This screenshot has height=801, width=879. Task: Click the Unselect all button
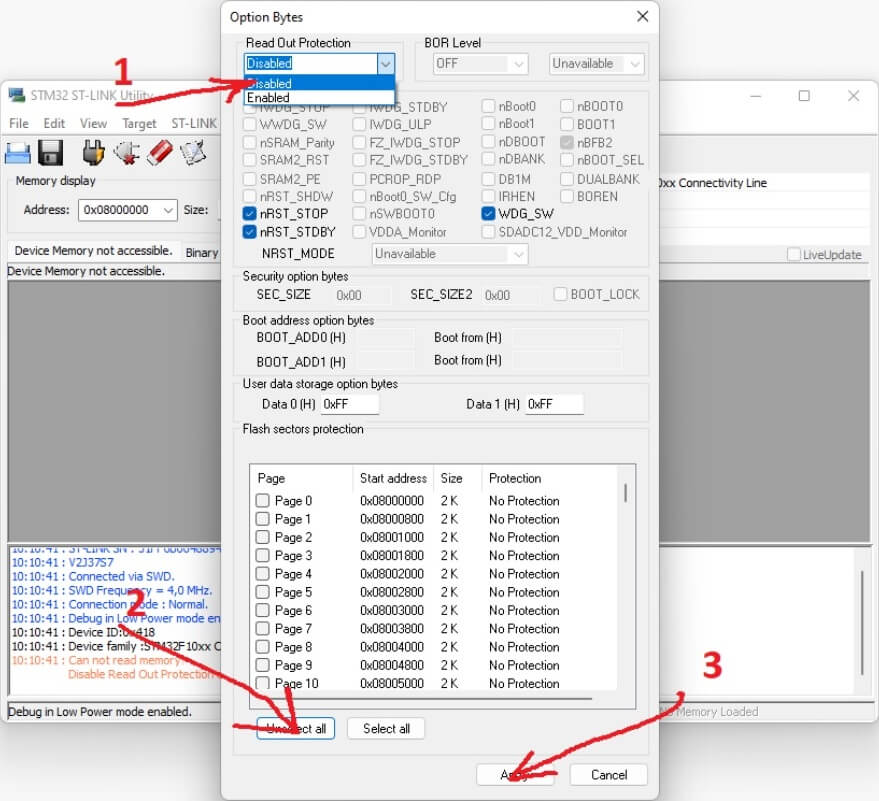[295, 729]
